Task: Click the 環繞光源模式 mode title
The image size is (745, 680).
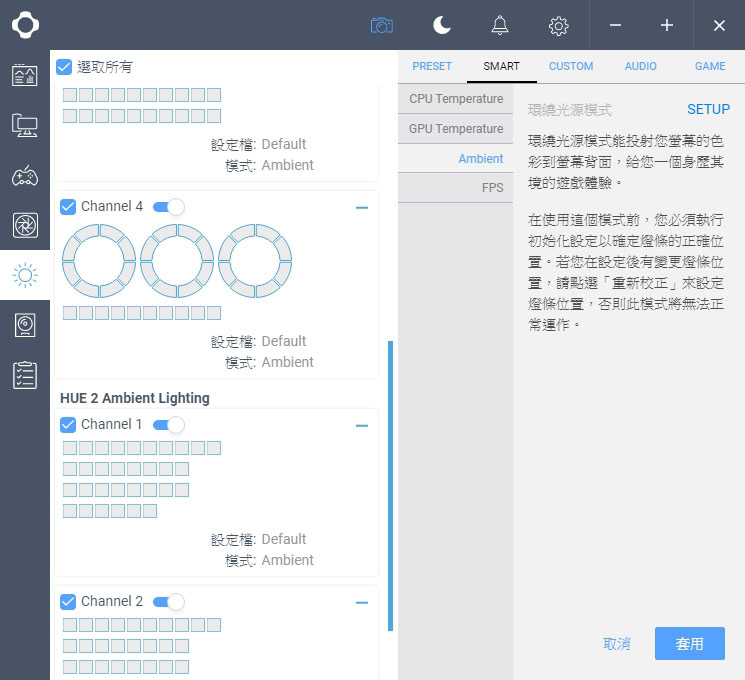Action: click(569, 110)
